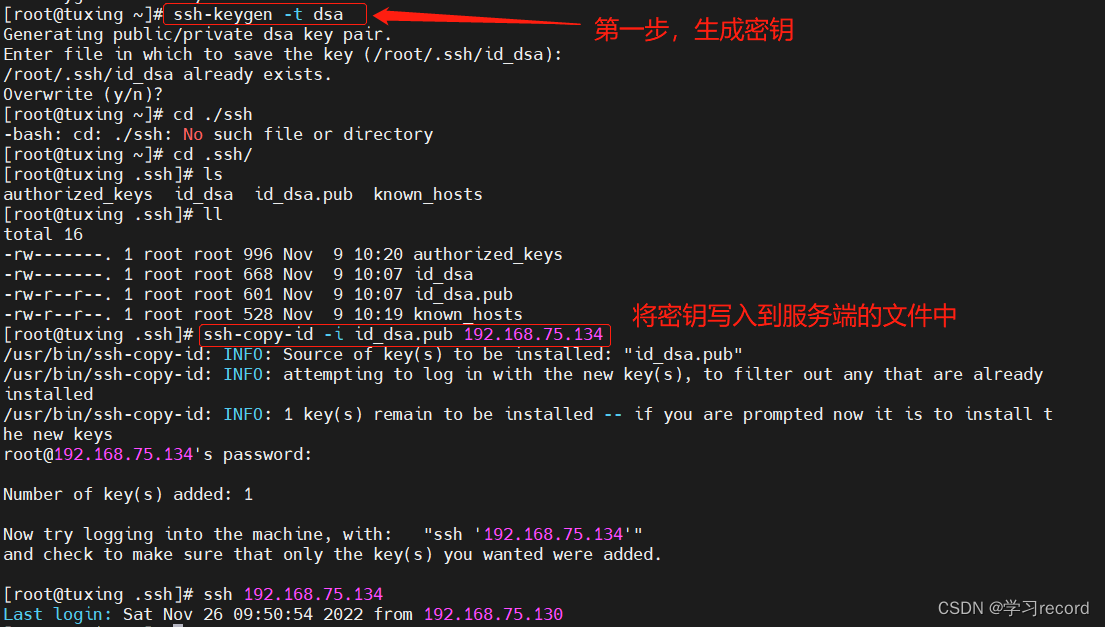Click known_hosts in the ls output row
The image size is (1105, 627).
428,194
